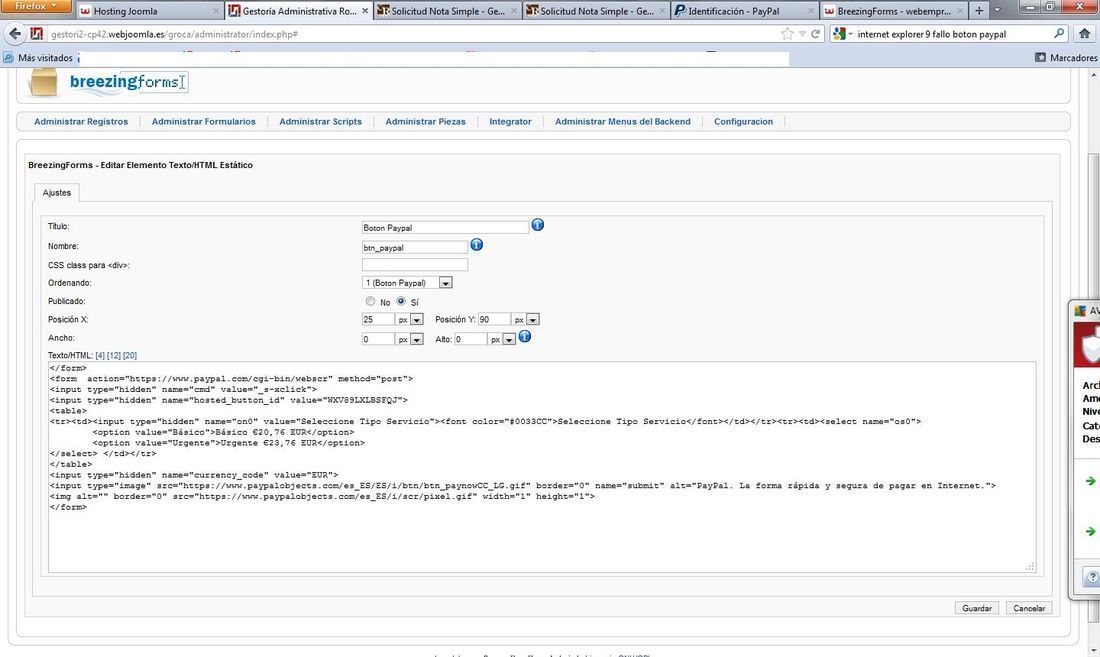Click the info icon next to Título field

(x=537, y=225)
